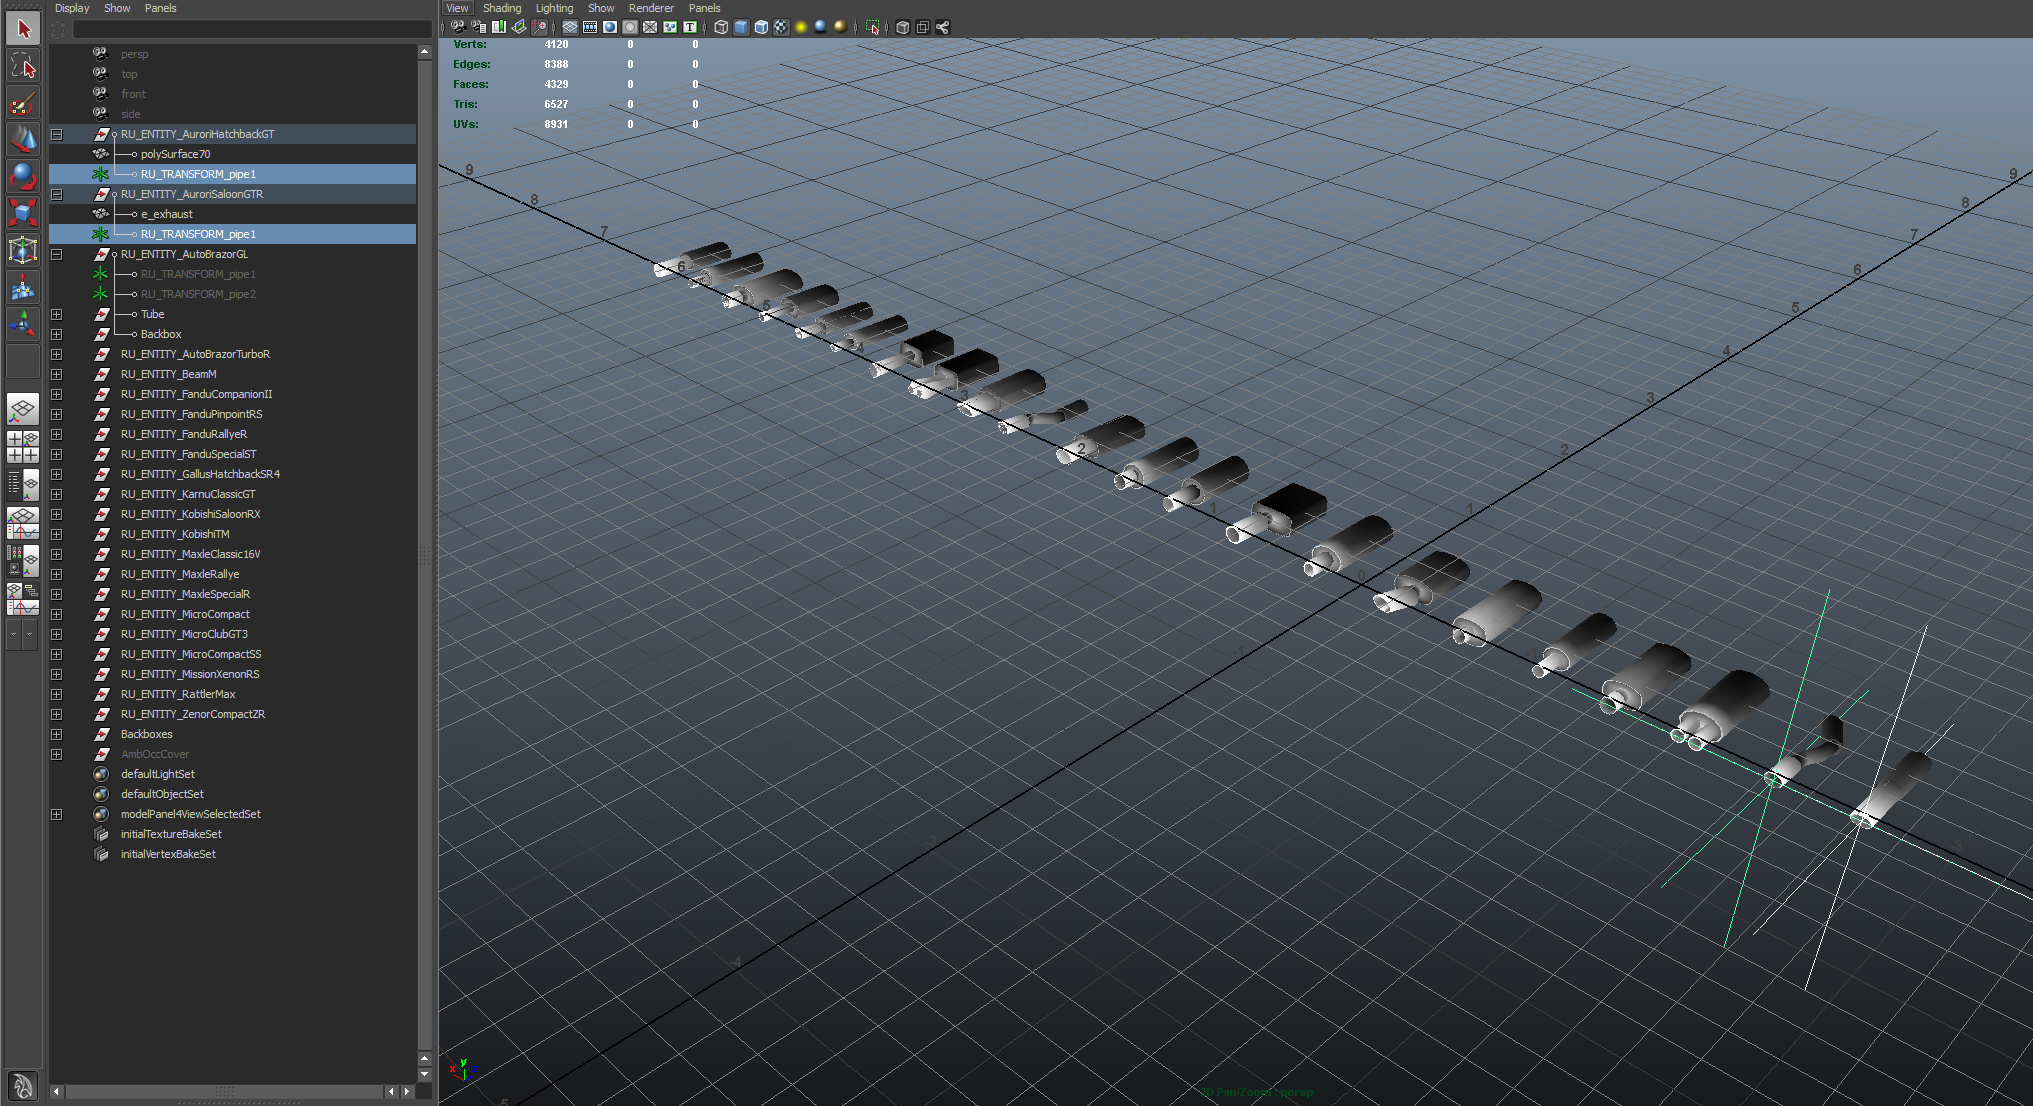Open the Shading menu
Viewport: 2033px width, 1106px height.
click(502, 8)
